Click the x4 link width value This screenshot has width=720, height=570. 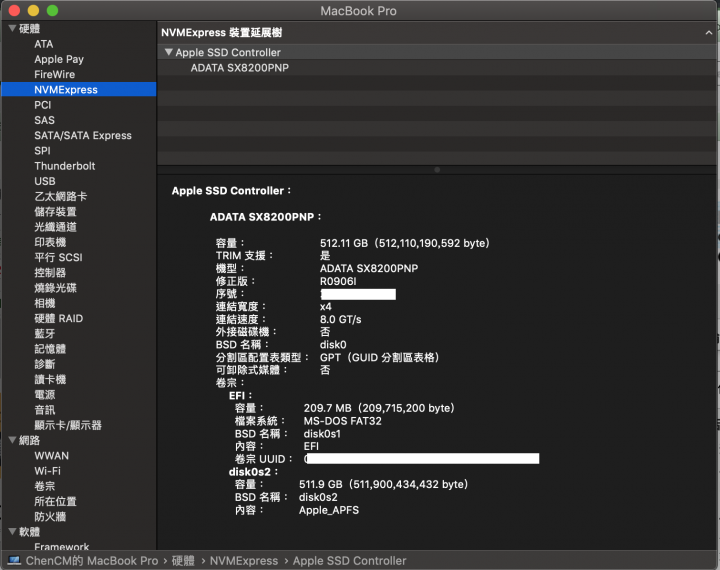pyautogui.click(x=326, y=306)
